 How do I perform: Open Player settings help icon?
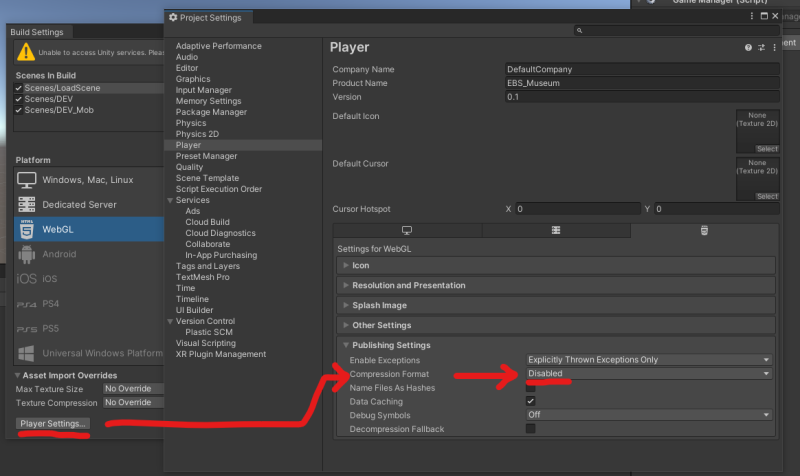click(x=748, y=47)
